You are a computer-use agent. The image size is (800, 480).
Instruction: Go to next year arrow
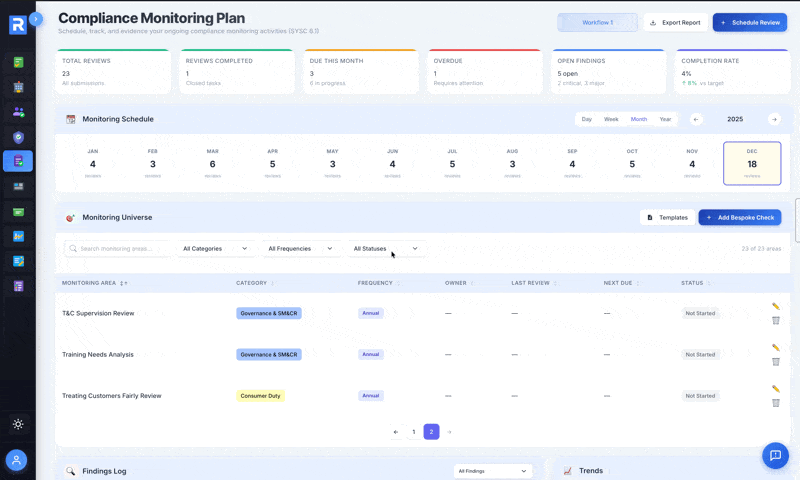pos(774,119)
